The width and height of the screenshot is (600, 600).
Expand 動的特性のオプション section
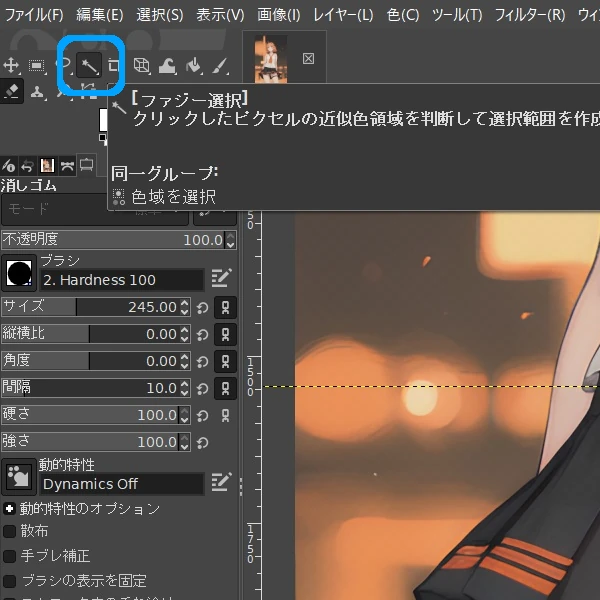click(9, 509)
